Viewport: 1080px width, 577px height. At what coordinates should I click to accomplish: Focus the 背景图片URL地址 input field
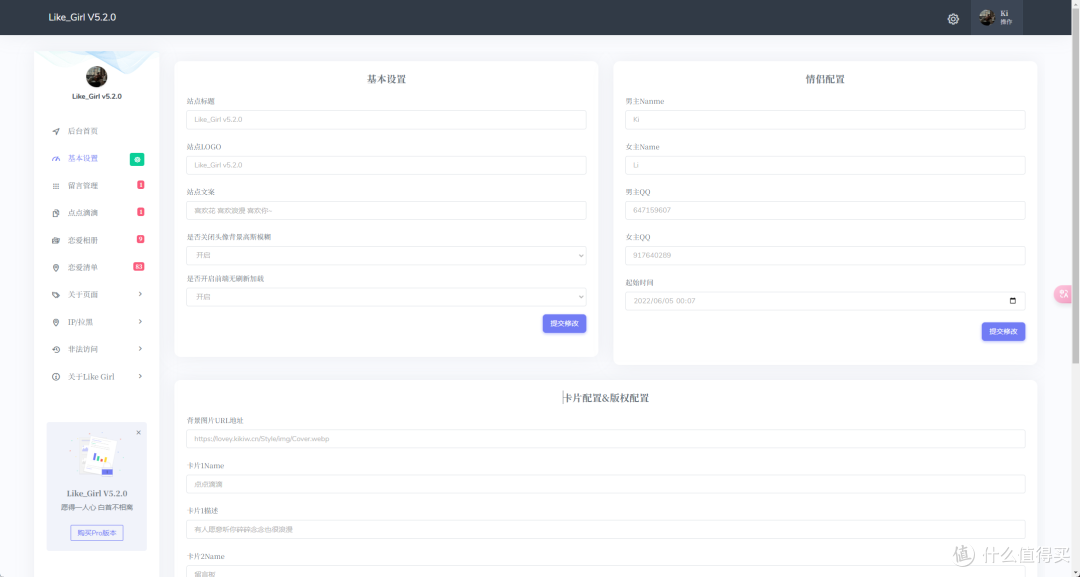coord(605,439)
